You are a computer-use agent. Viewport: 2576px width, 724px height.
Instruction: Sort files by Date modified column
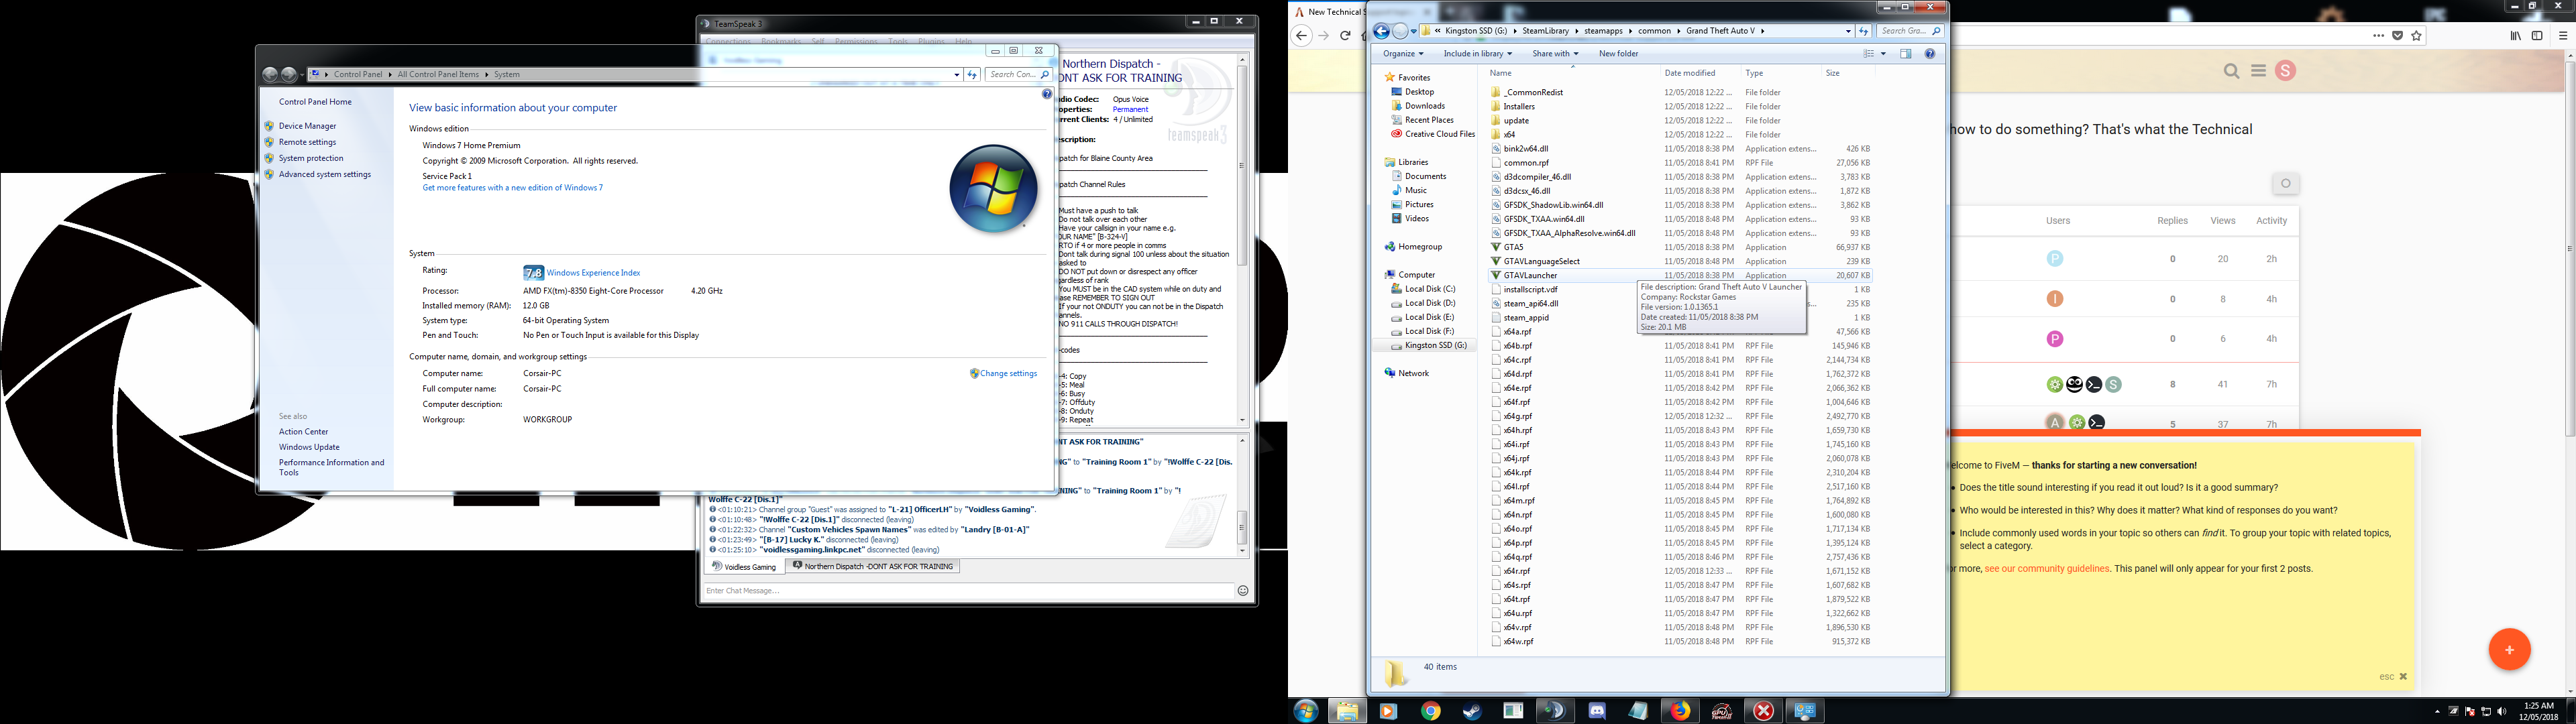(1690, 73)
